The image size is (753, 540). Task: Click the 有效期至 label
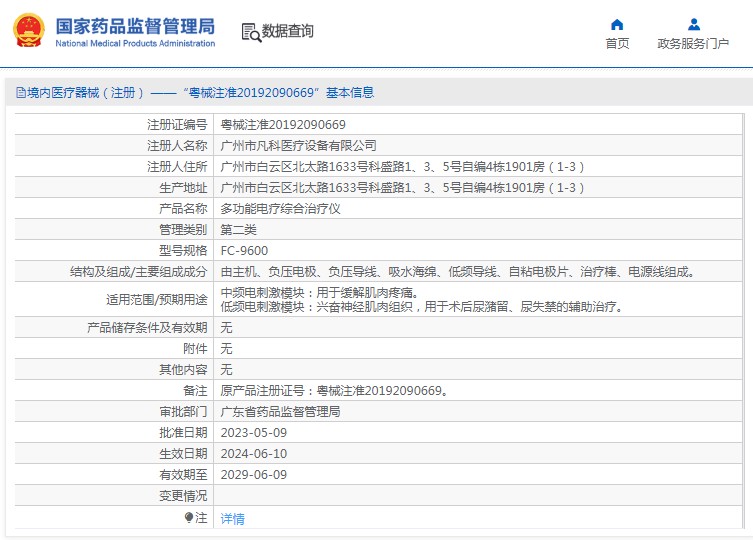click(x=183, y=475)
